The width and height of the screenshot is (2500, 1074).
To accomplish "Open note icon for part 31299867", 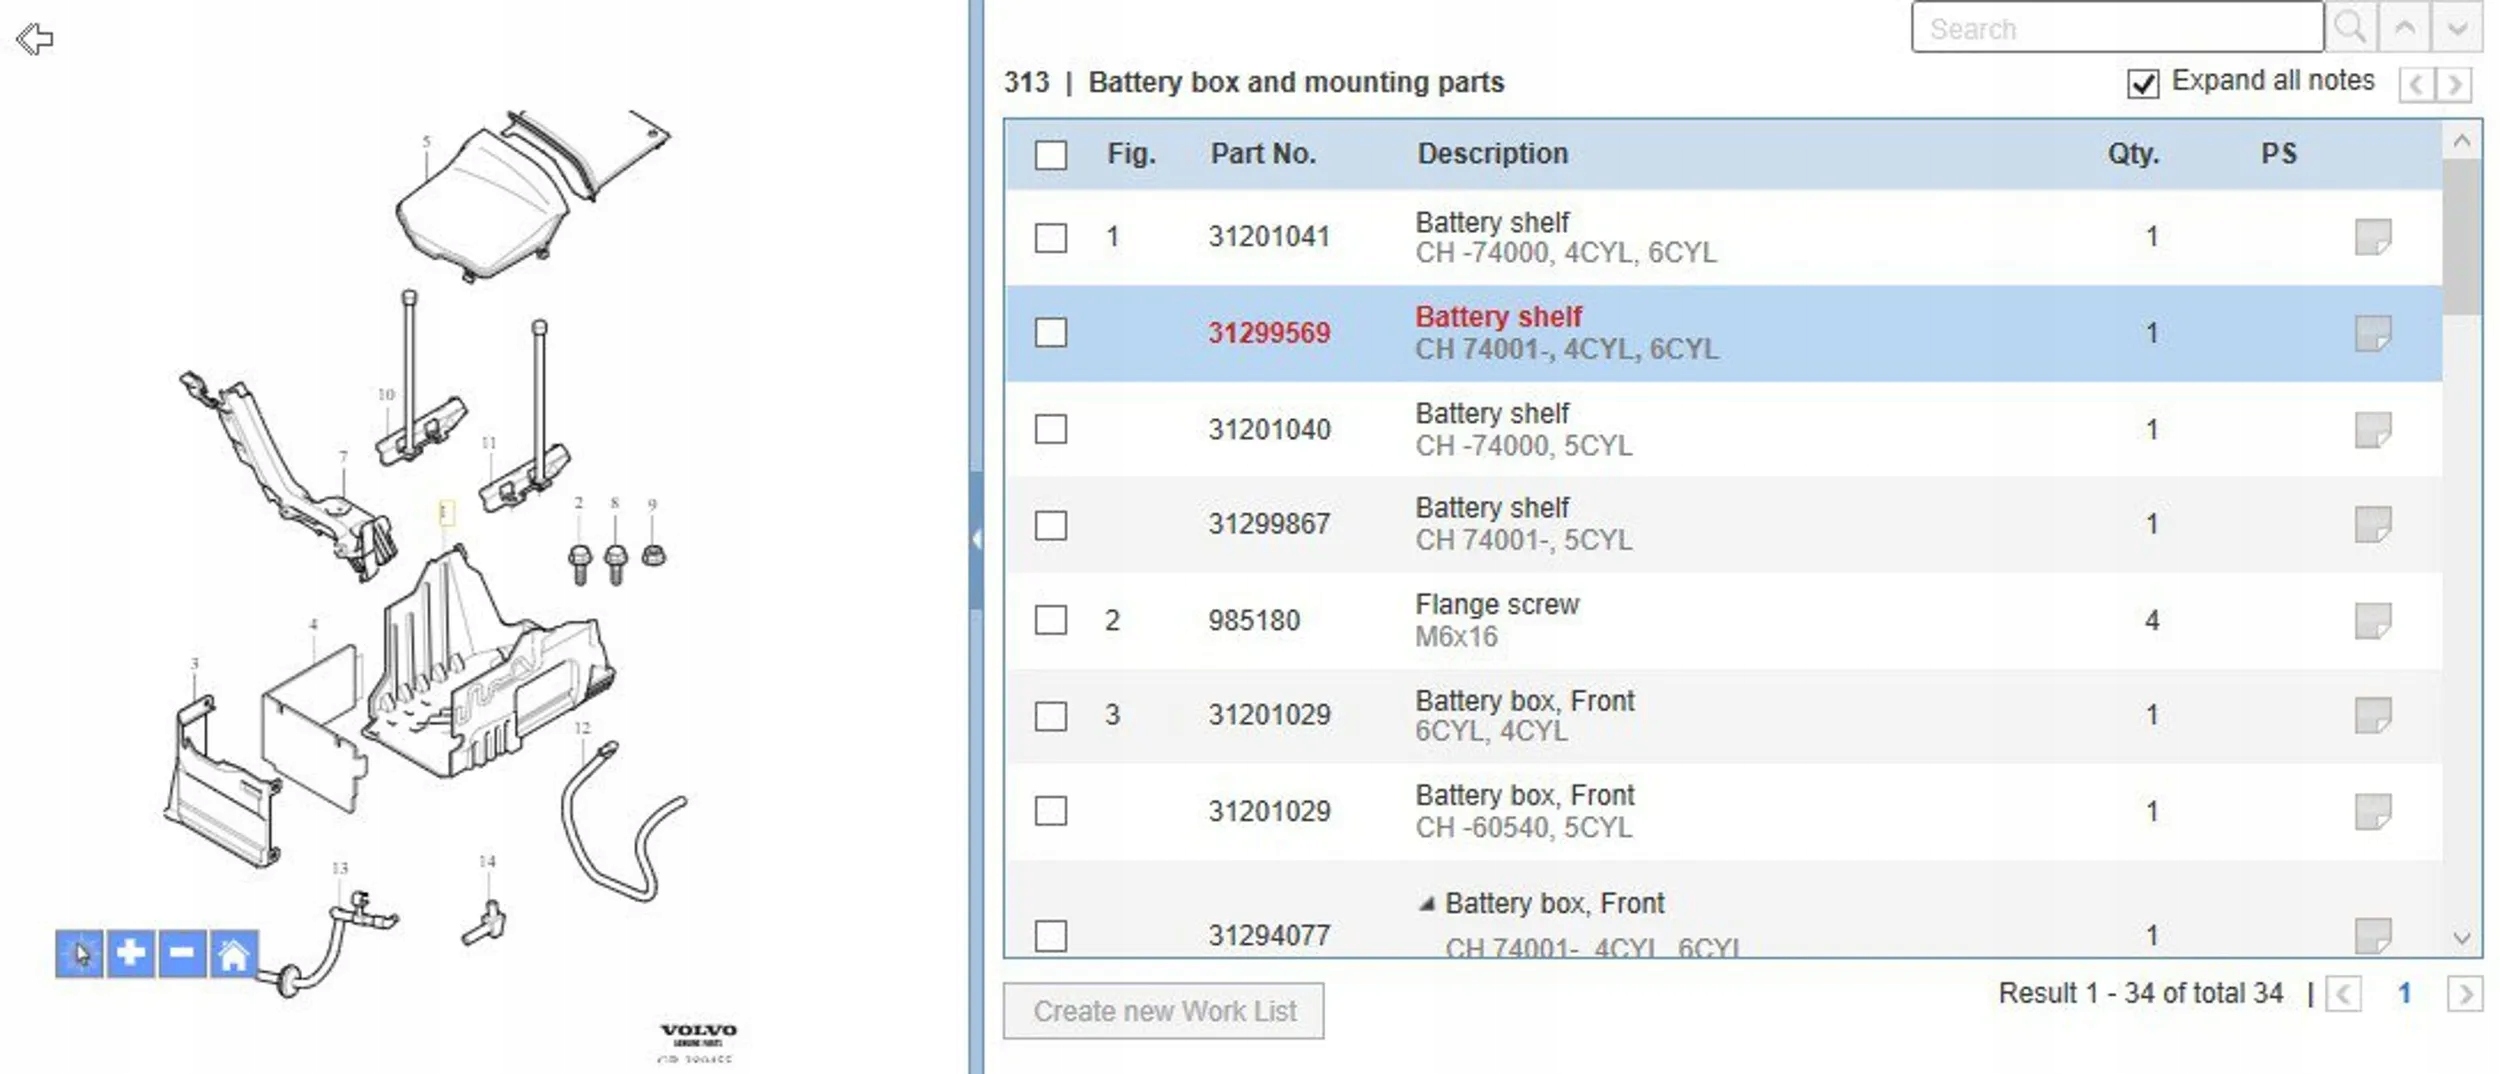I will [x=2372, y=524].
